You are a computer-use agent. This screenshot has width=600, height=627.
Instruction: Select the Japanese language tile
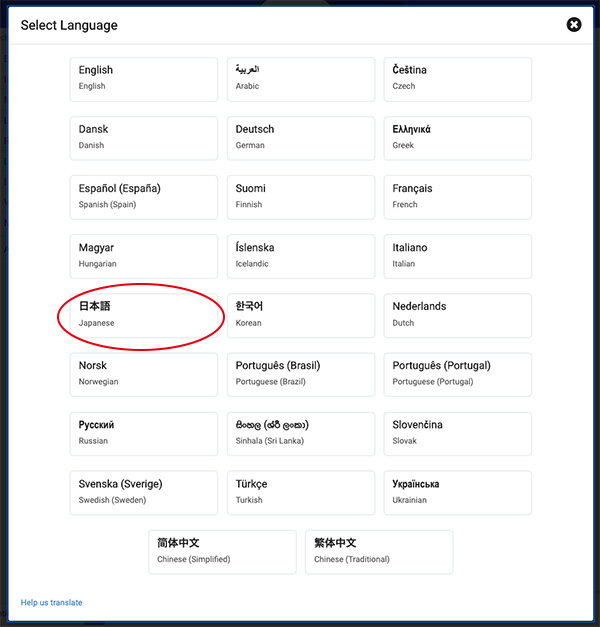[x=144, y=315]
